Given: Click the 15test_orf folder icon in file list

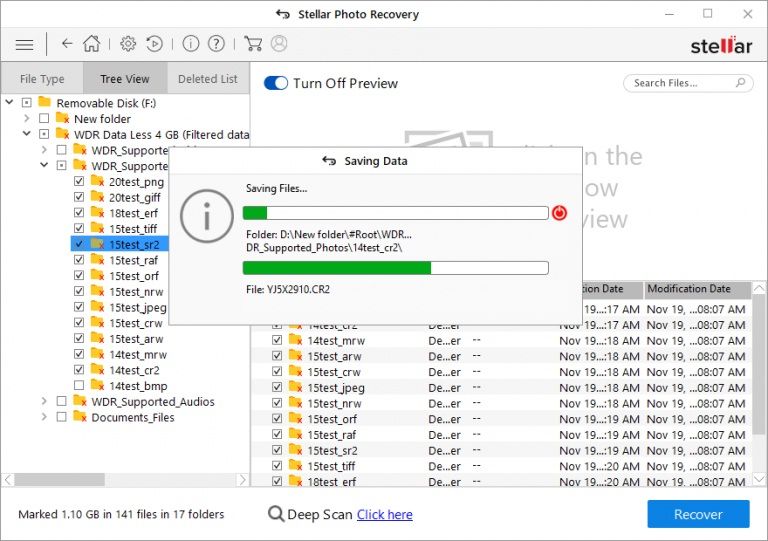Looking at the screenshot, I should click(295, 418).
